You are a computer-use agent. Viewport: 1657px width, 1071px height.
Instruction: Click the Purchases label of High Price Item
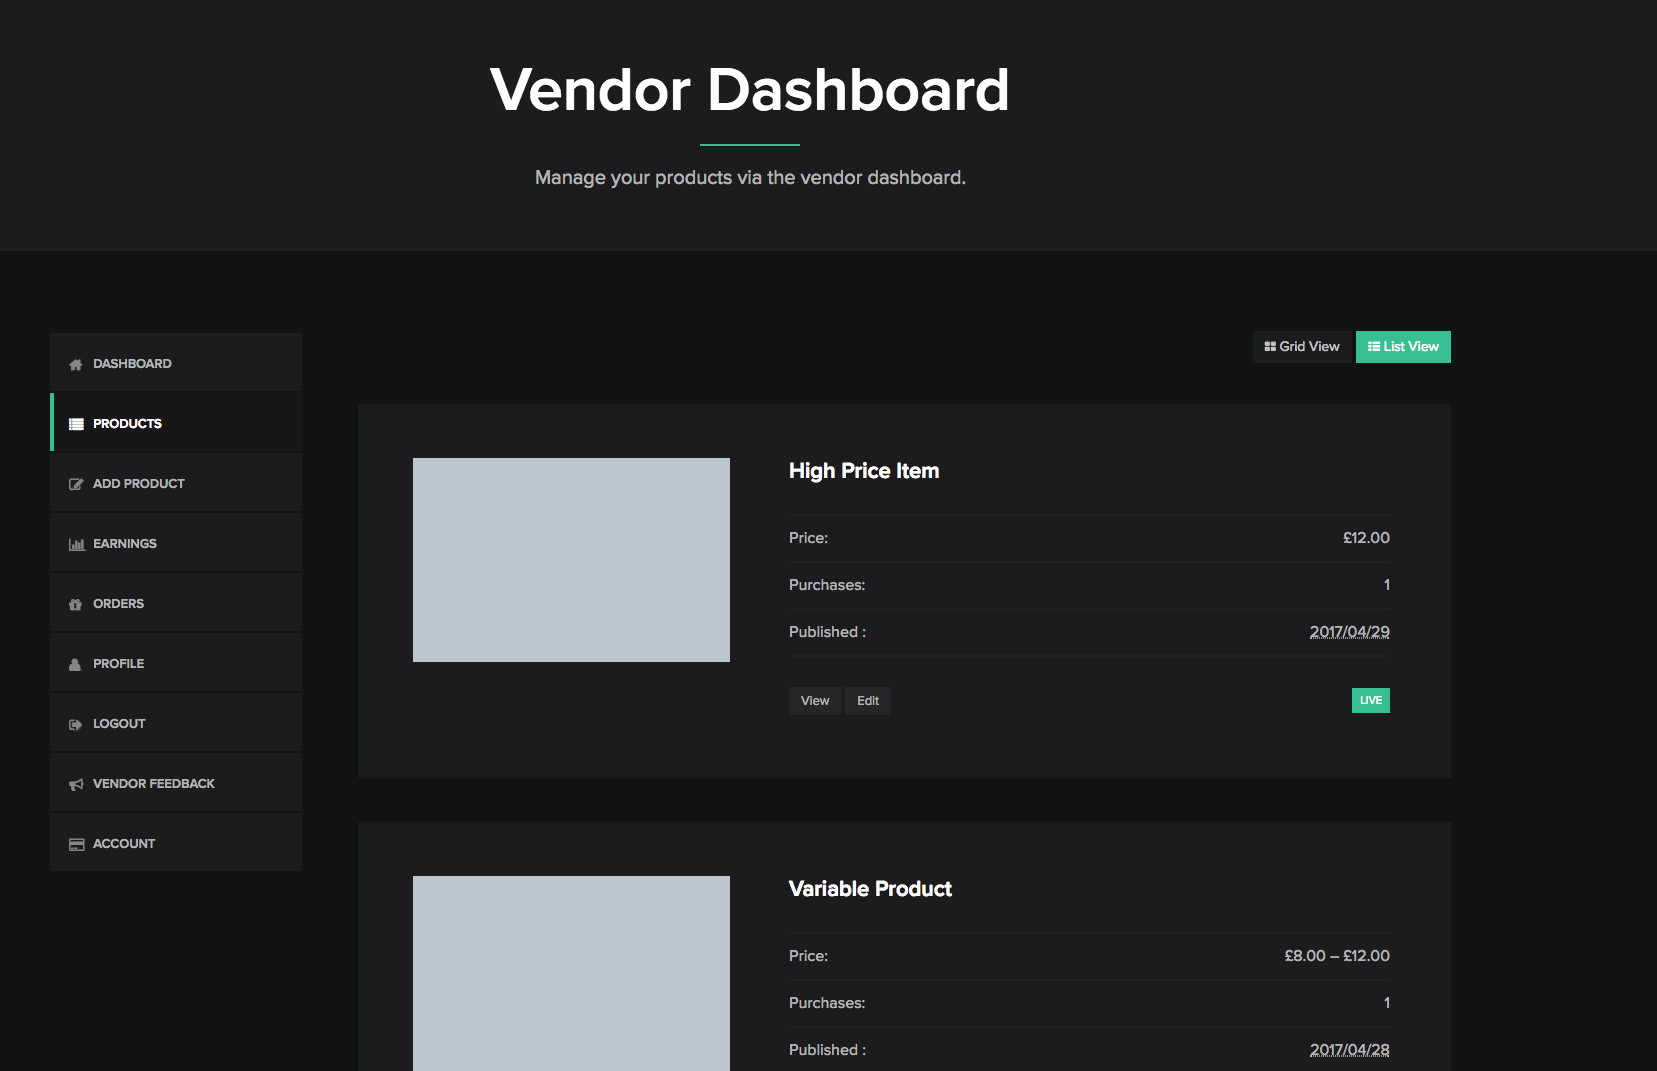point(827,585)
